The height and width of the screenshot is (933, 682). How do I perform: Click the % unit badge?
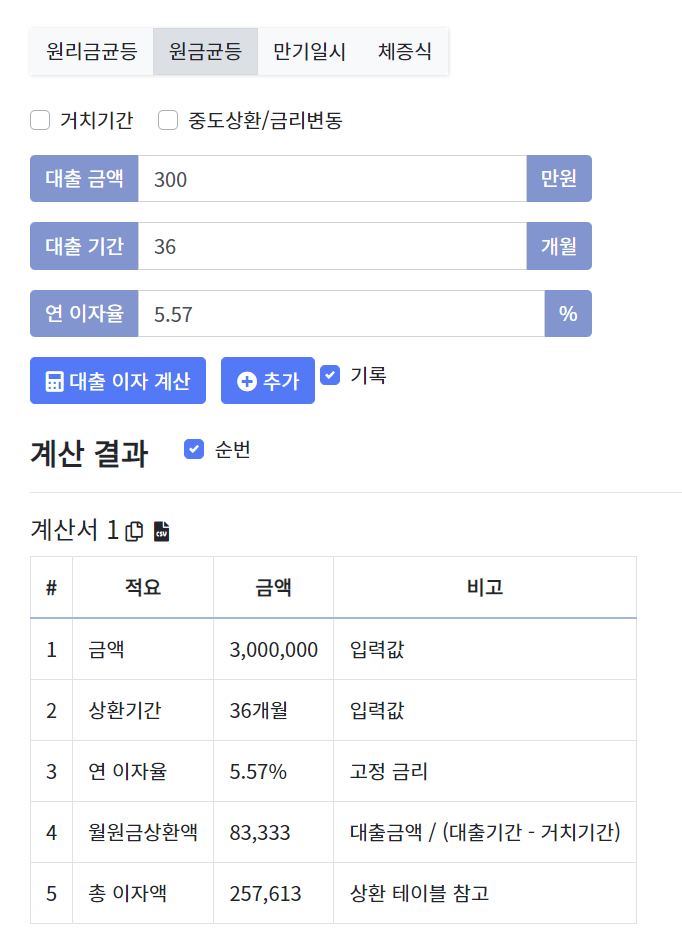pos(567,313)
